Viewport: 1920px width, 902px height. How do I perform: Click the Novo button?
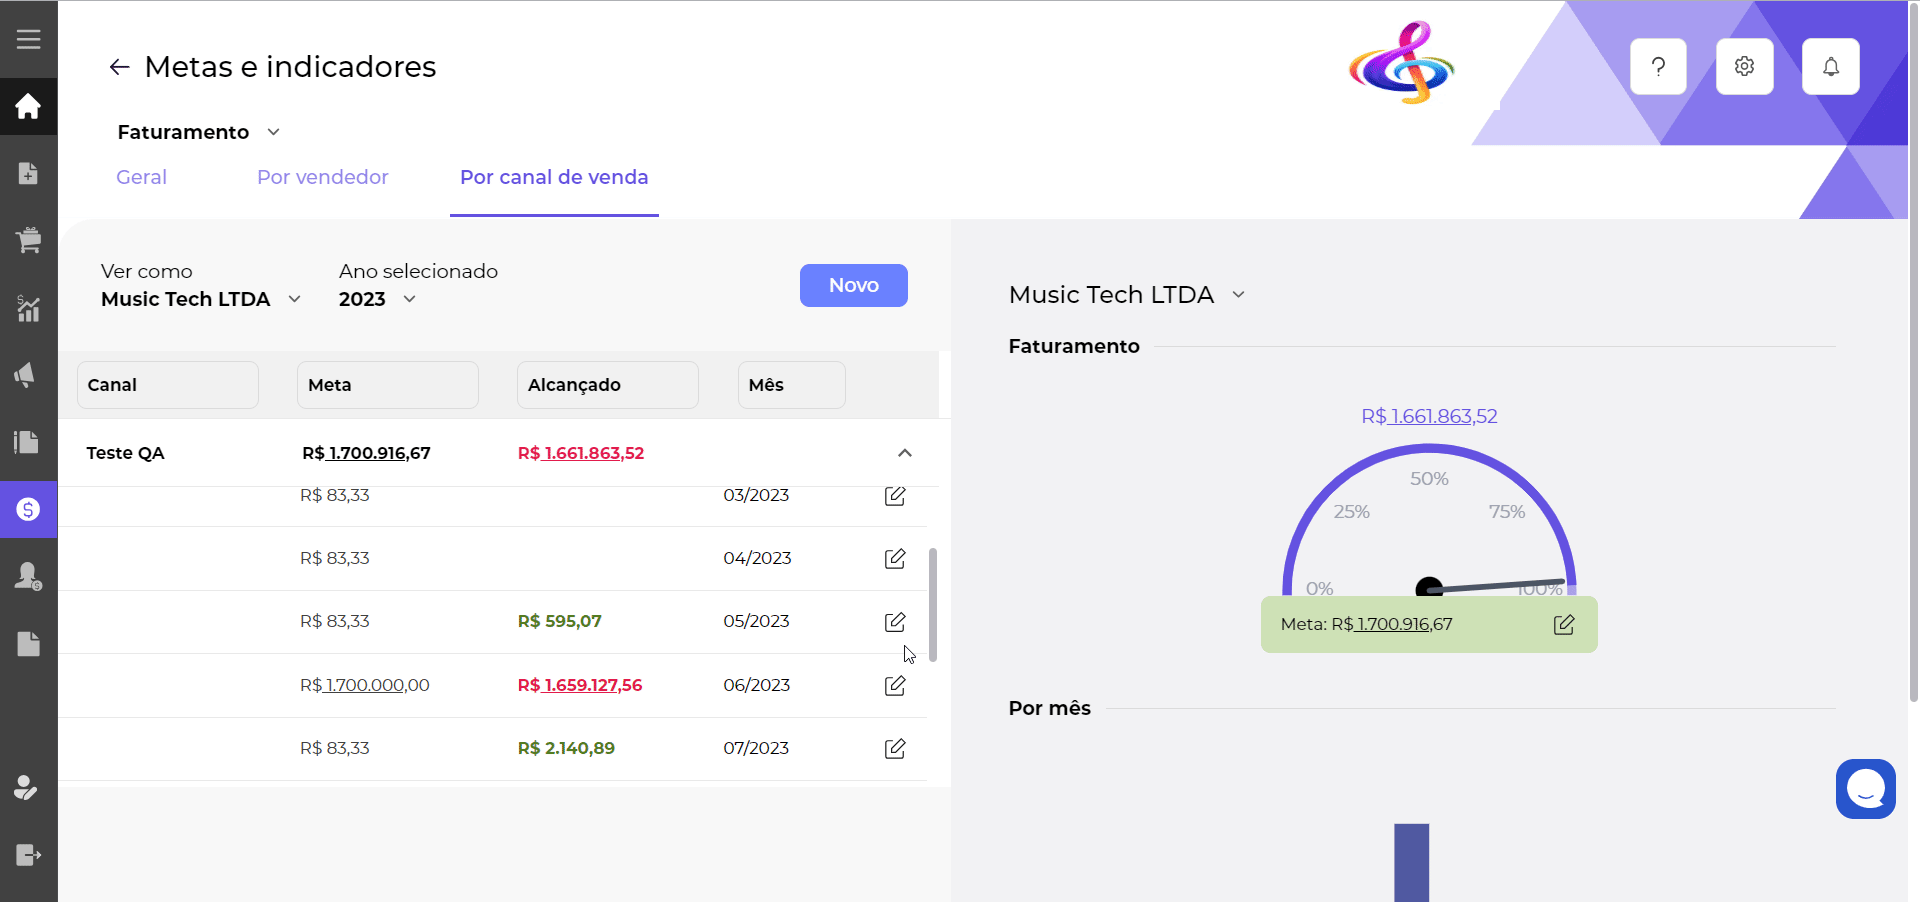click(x=853, y=285)
